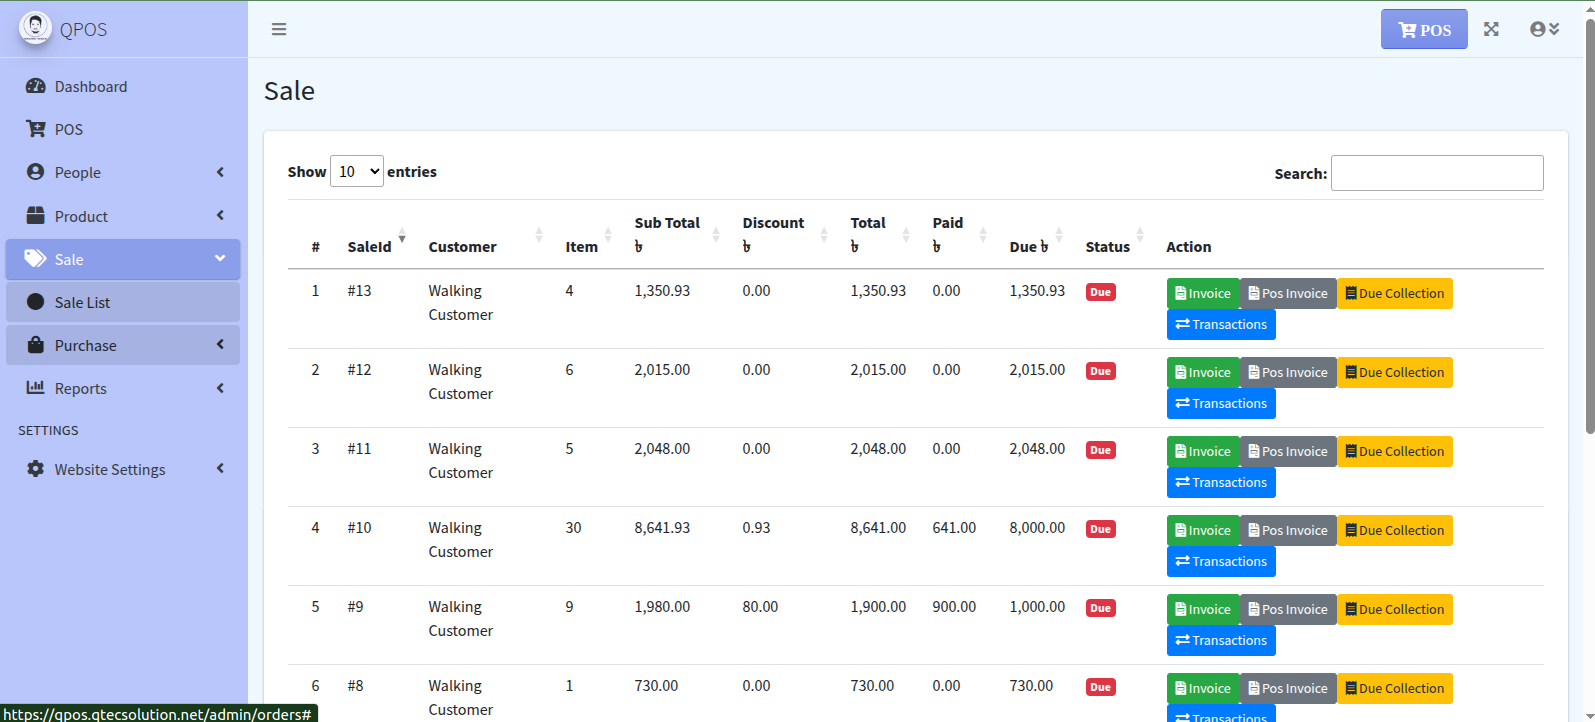Viewport: 1595px width, 722px height.
Task: Click the Dashboard gauge icon
Action: pyautogui.click(x=36, y=86)
